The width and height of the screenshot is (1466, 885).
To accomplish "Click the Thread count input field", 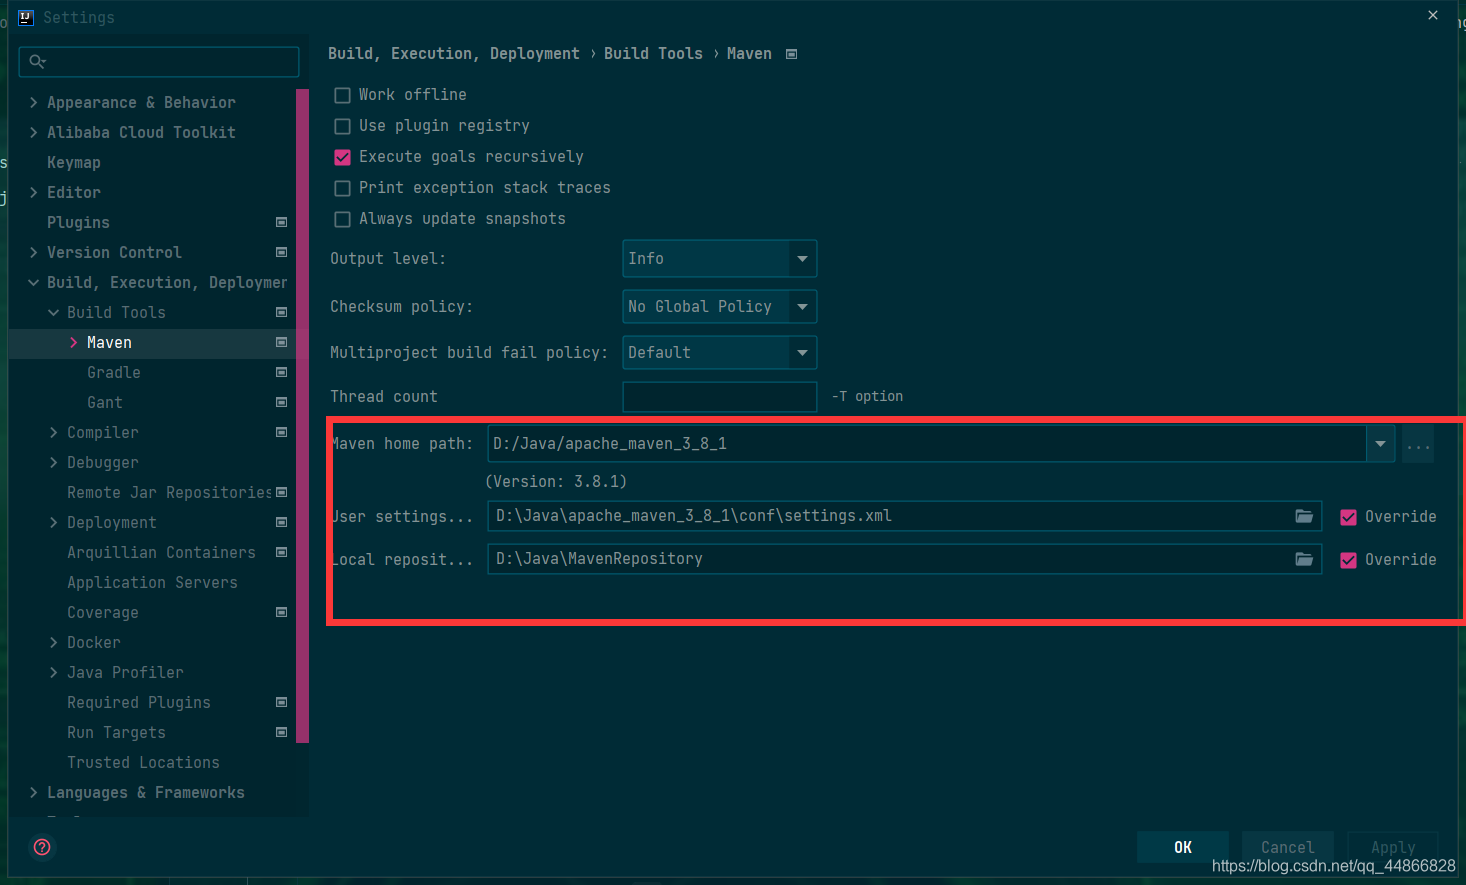I will click(719, 397).
